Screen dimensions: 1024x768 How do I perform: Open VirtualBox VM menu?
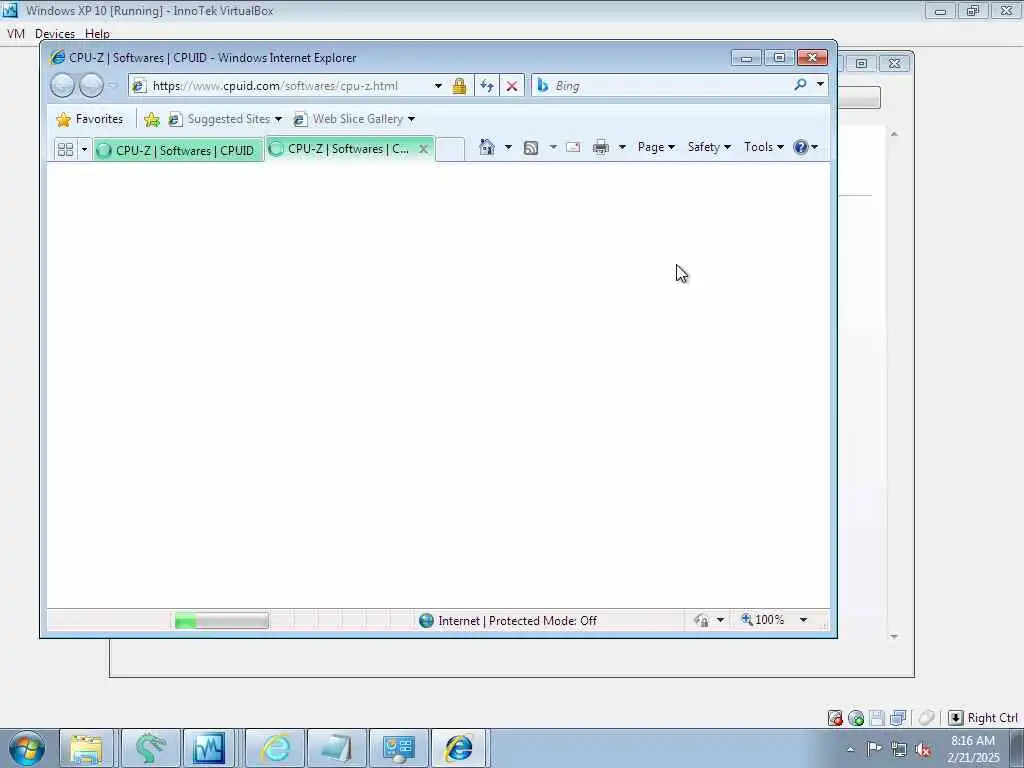16,33
